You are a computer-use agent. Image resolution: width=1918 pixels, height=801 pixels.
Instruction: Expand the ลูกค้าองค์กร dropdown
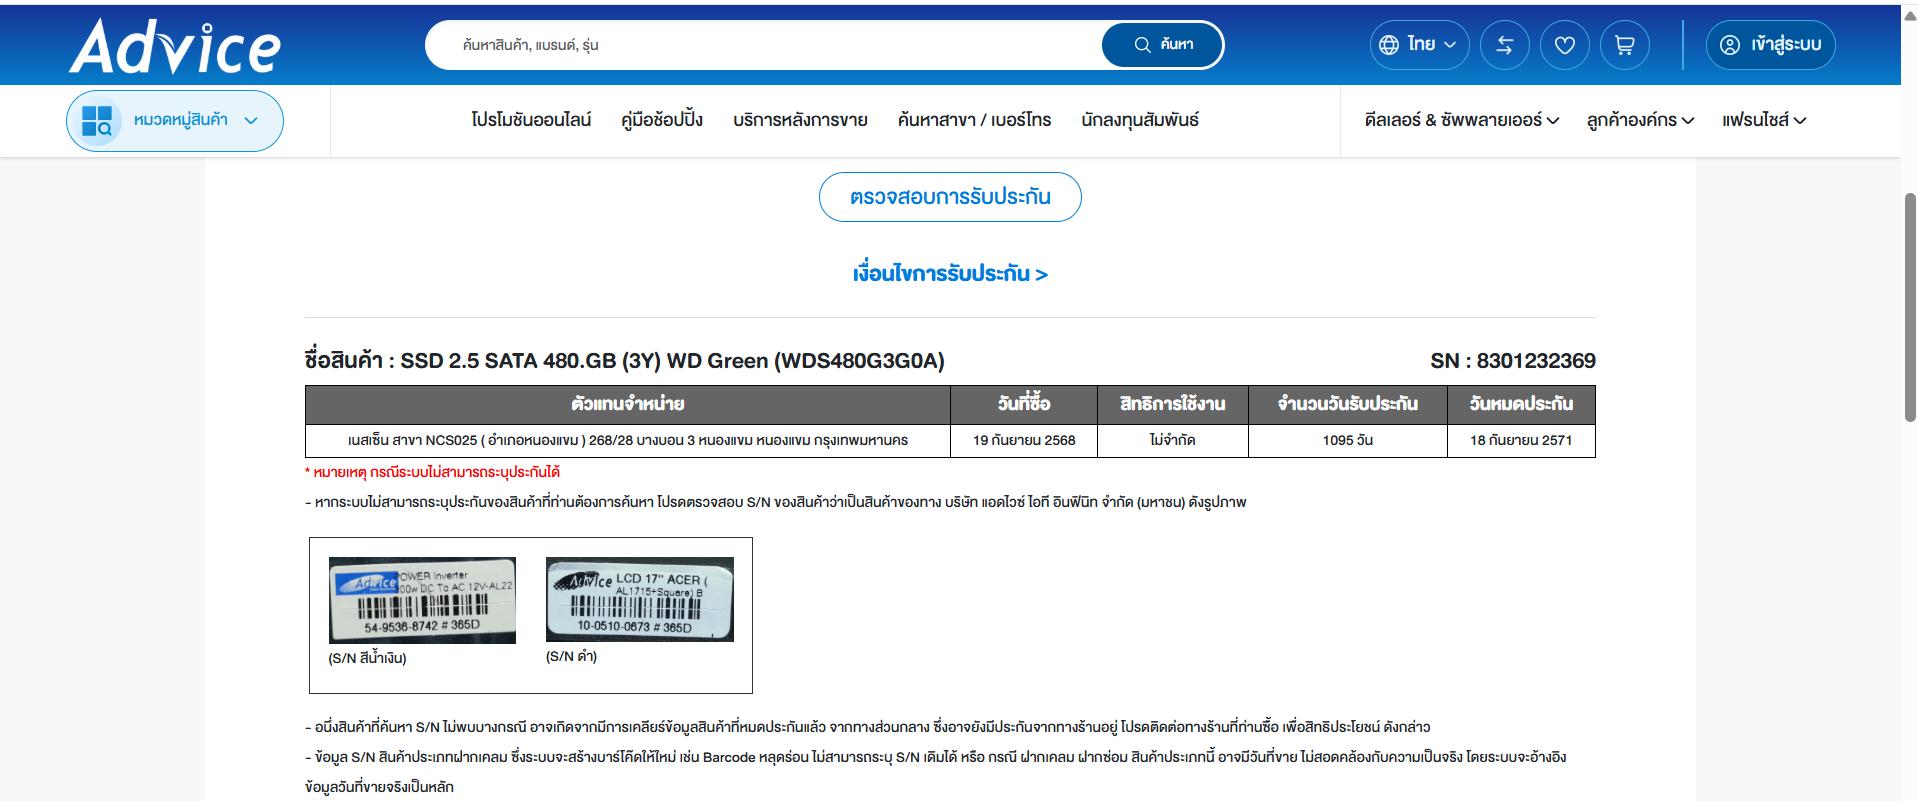click(x=1640, y=120)
